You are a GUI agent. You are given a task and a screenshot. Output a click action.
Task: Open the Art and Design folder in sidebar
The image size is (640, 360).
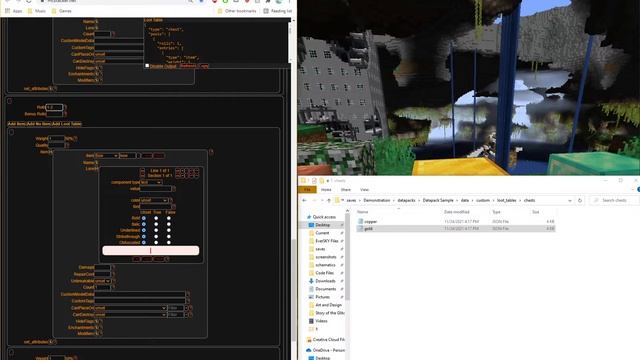click(326, 305)
